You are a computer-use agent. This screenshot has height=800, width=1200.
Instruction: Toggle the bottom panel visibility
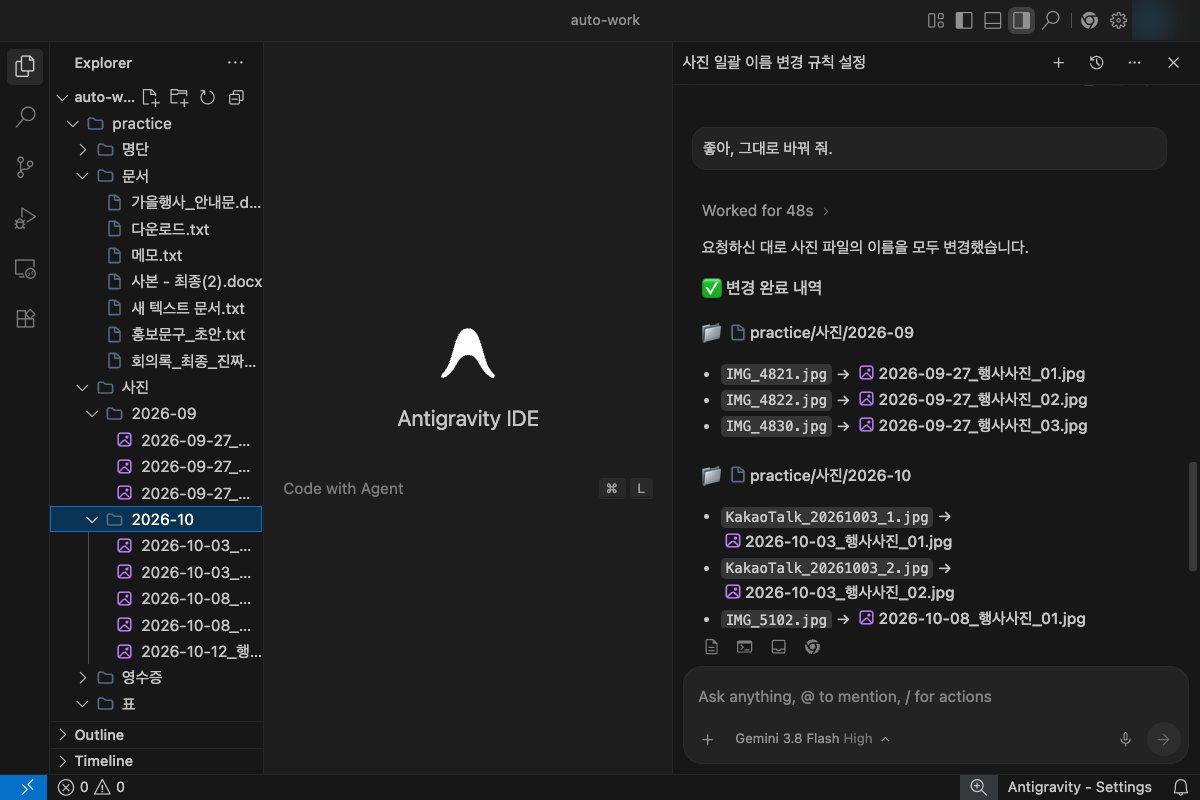[x=993, y=20]
